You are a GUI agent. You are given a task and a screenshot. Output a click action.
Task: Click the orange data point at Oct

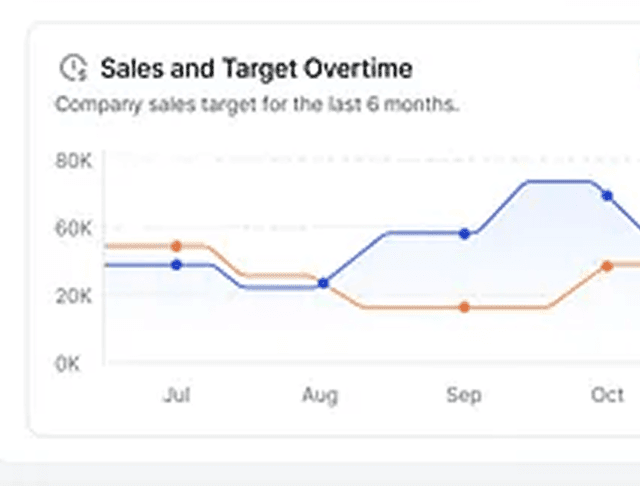coord(607,266)
